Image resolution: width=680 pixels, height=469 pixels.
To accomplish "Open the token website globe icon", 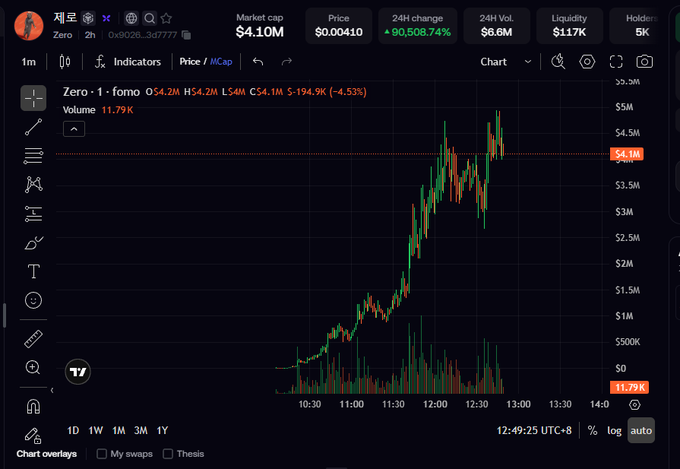I will pyautogui.click(x=131, y=18).
